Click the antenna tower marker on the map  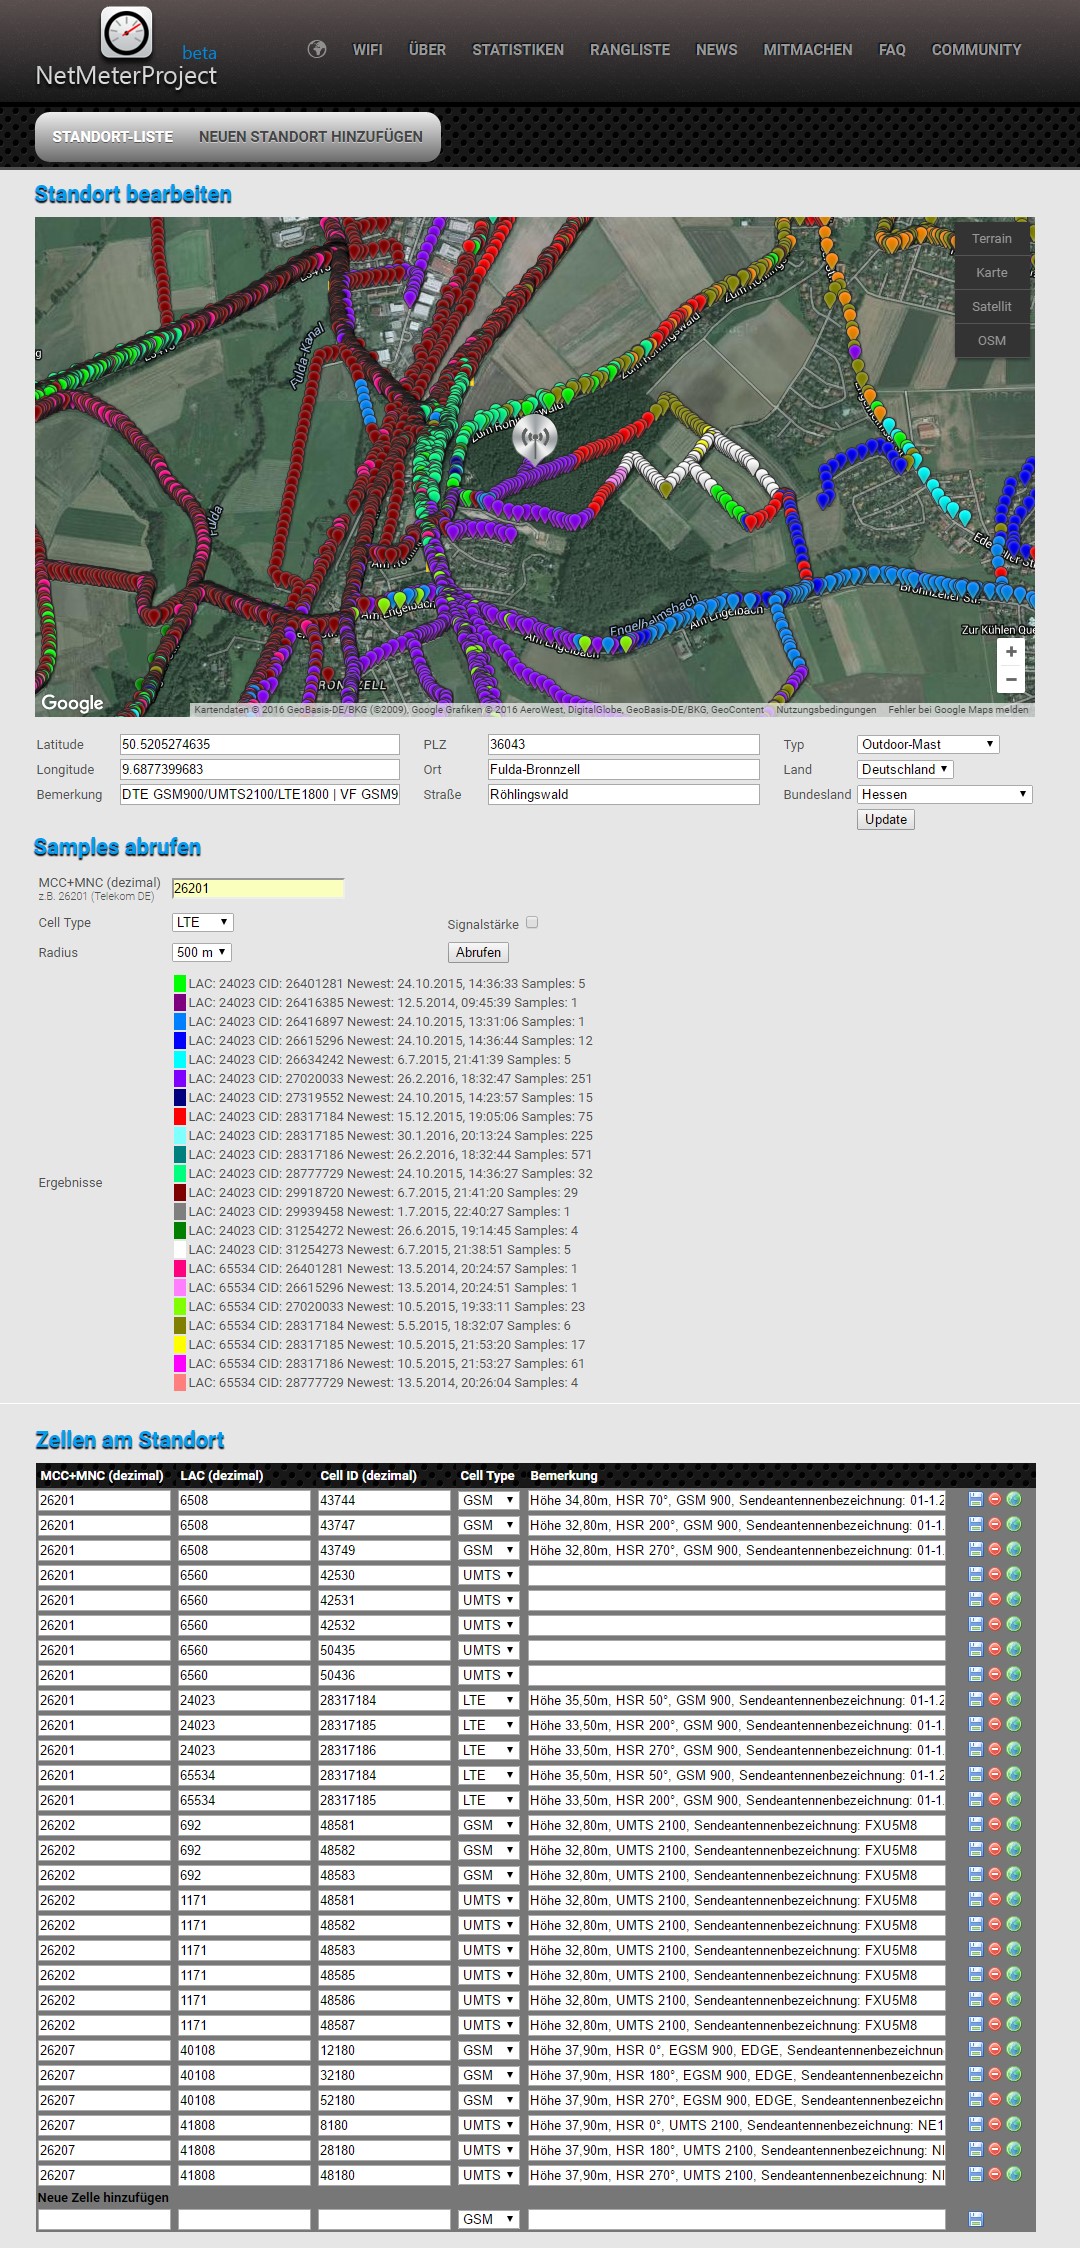[x=535, y=437]
